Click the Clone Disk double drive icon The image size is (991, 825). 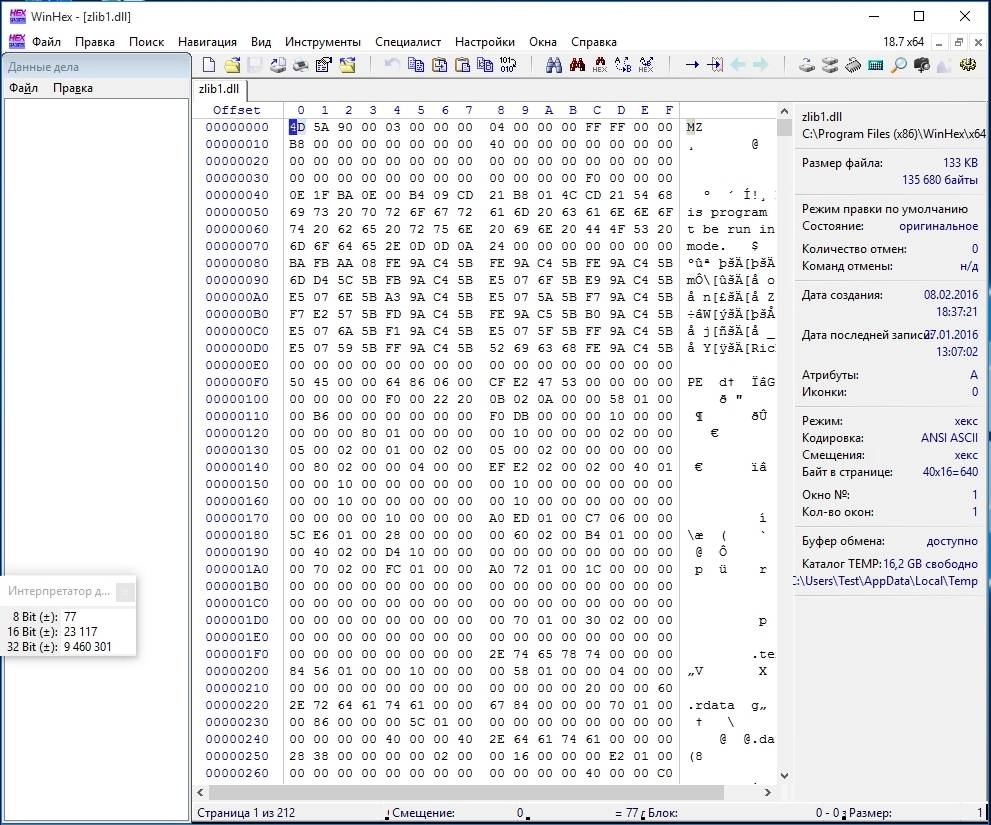[829, 64]
